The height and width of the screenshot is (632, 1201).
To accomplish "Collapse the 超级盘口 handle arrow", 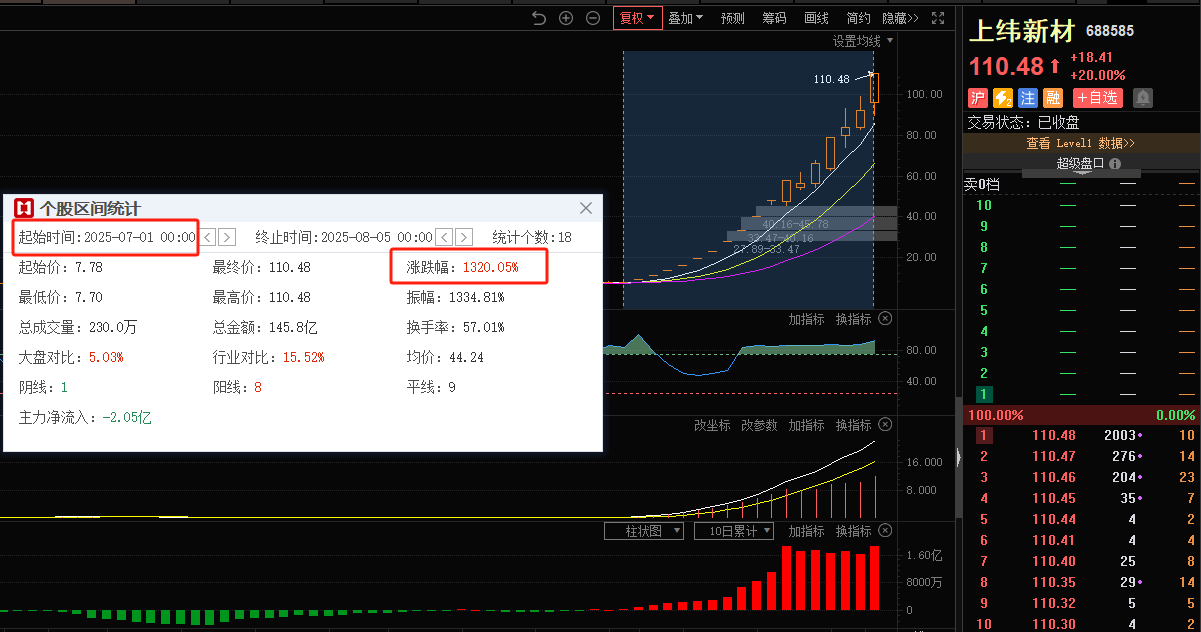I will coord(1081,174).
